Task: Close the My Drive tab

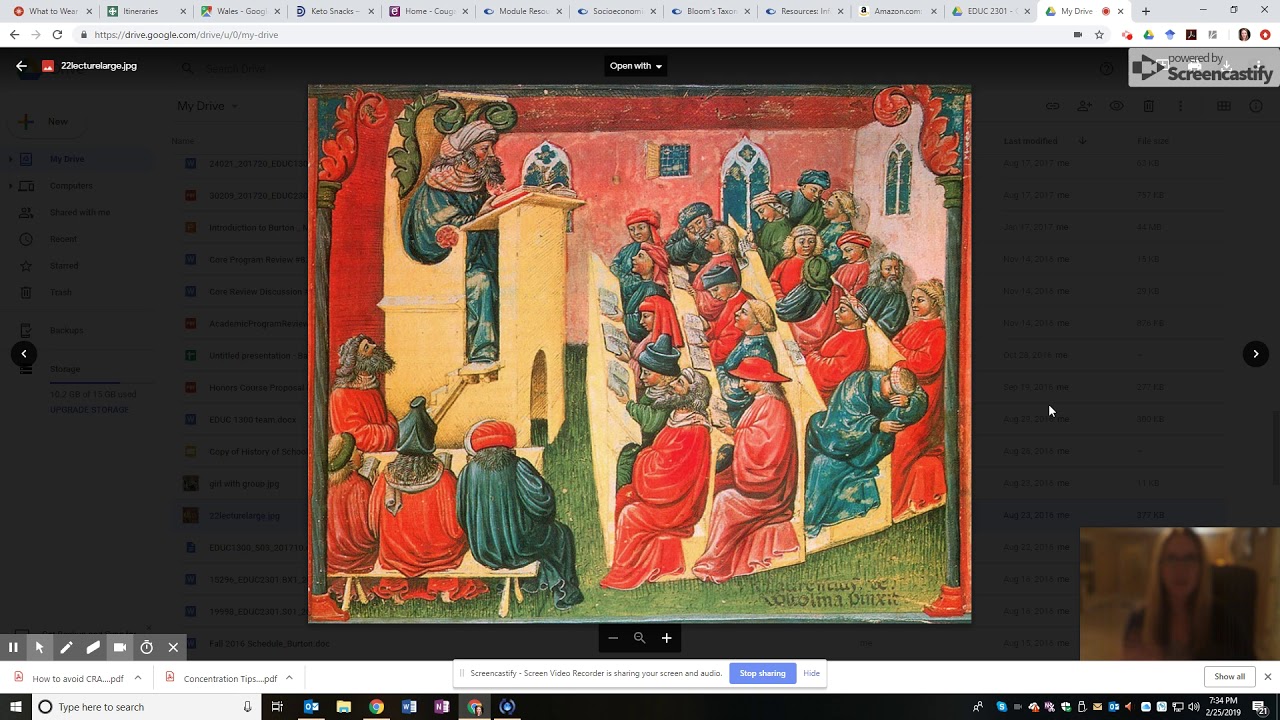Action: click(x=1120, y=11)
